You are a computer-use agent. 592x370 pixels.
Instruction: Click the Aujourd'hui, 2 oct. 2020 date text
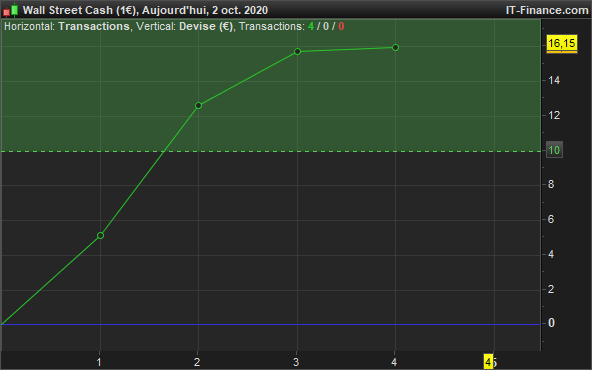[x=205, y=10]
